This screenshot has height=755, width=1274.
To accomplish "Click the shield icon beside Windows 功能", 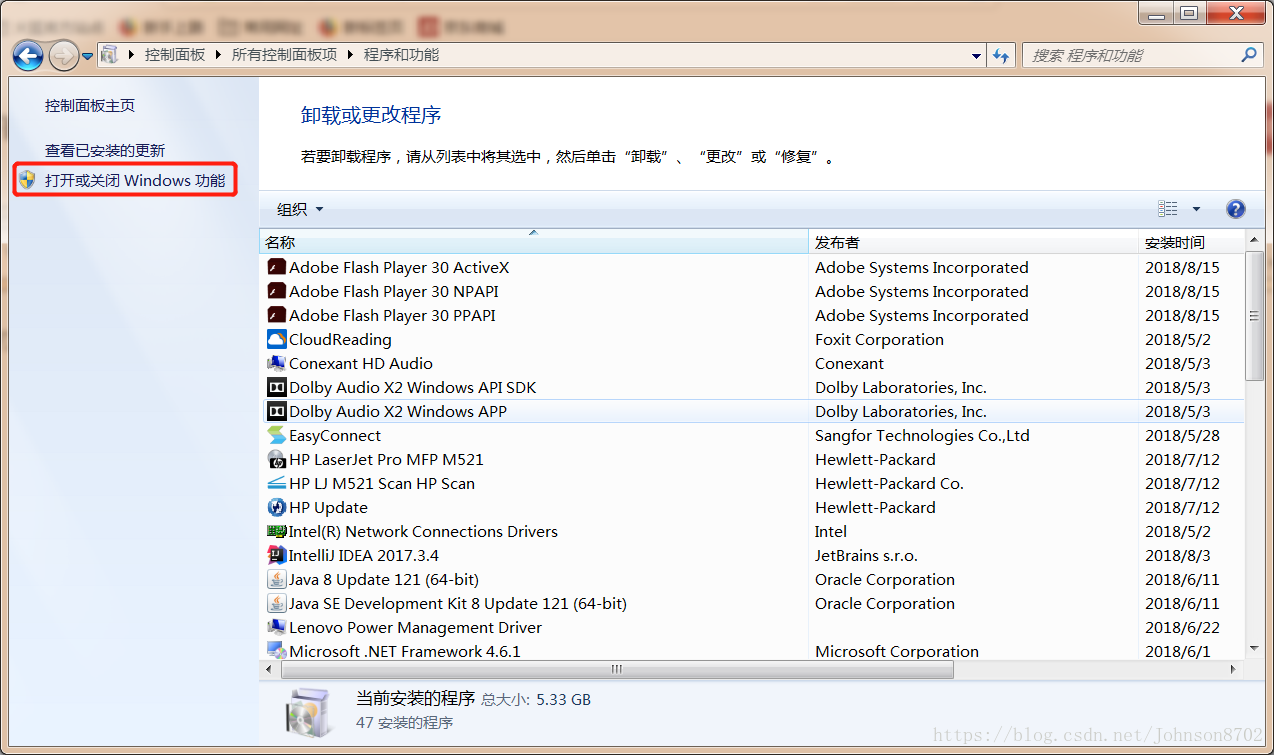I will pyautogui.click(x=27, y=180).
